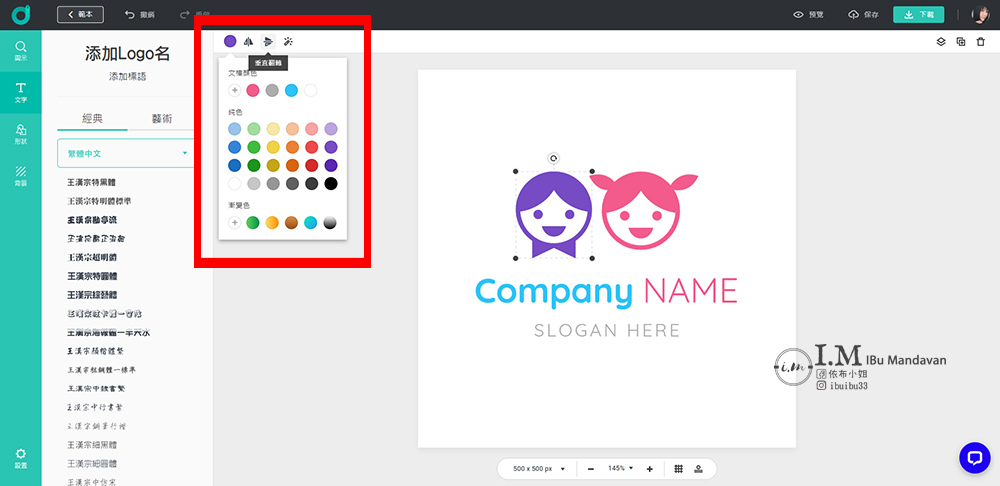The width and height of the screenshot is (1000, 486).
Task: Choose the black solid color swatch
Action: pos(330,184)
